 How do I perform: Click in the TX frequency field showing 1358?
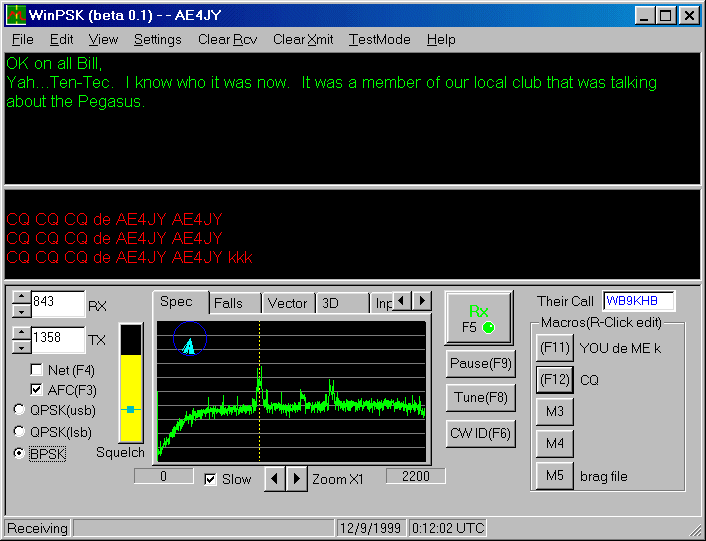[58, 340]
